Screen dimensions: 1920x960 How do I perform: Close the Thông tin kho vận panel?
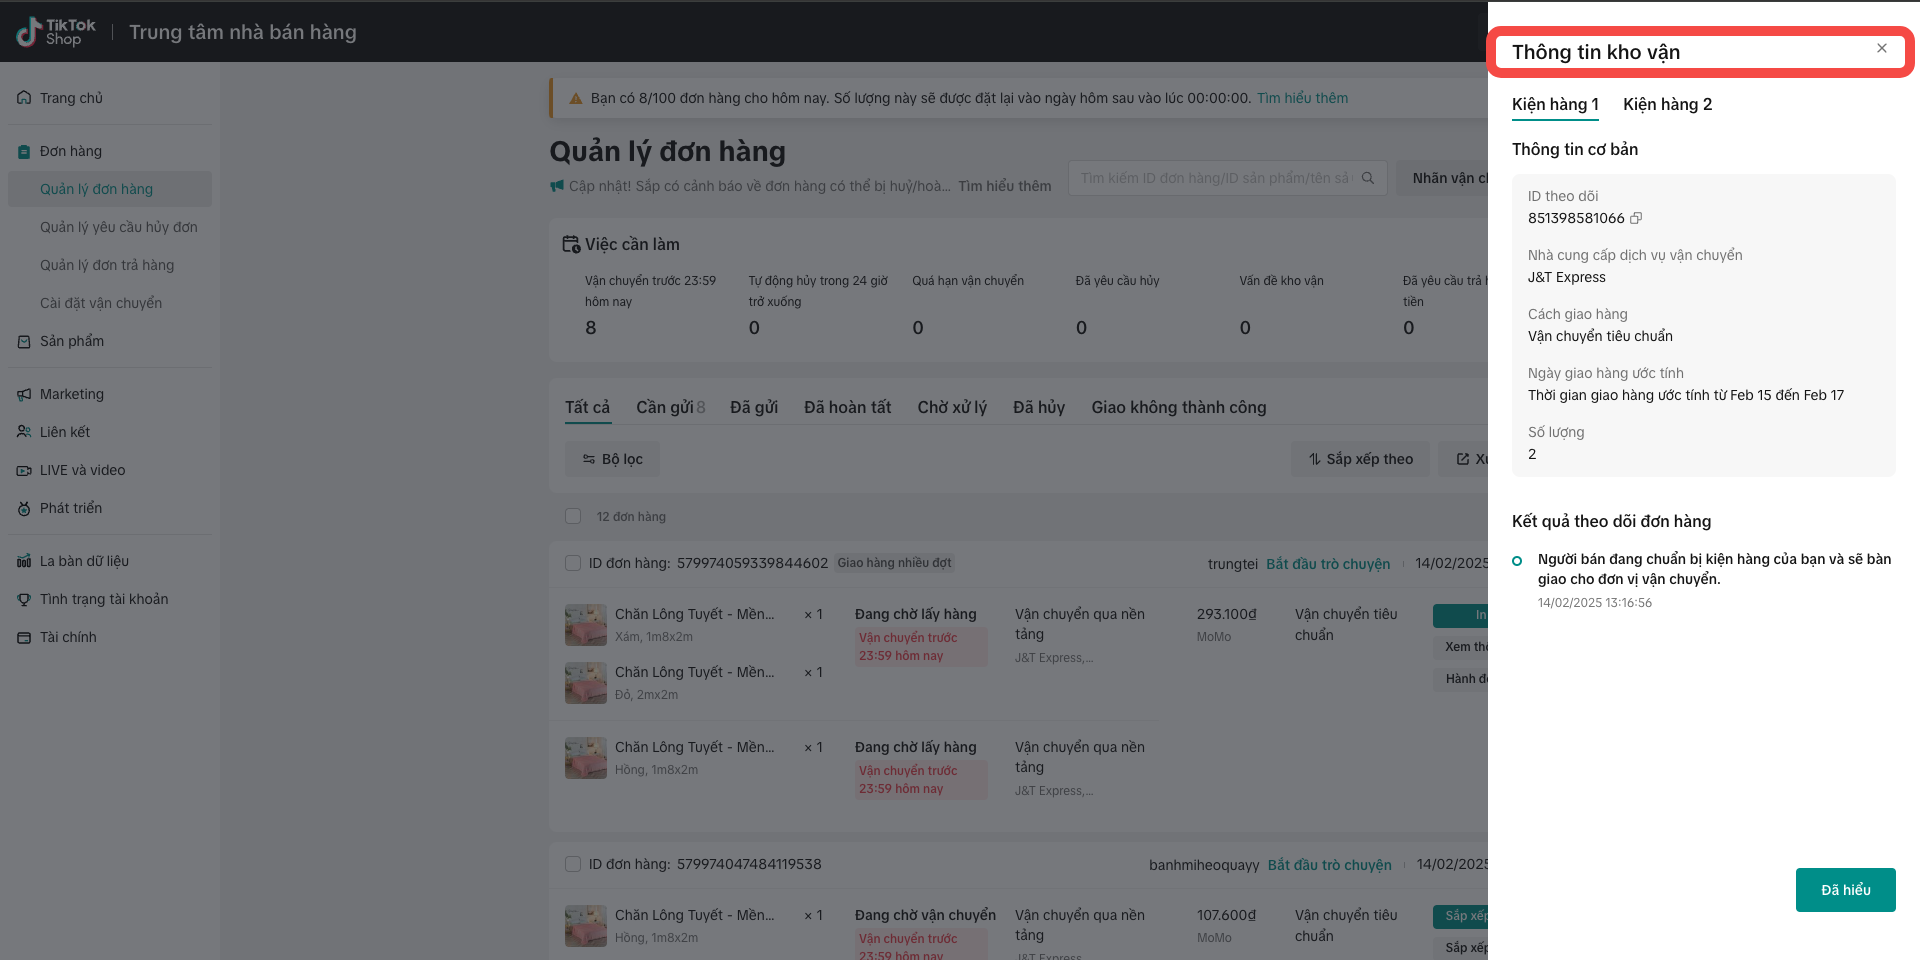[1881, 48]
